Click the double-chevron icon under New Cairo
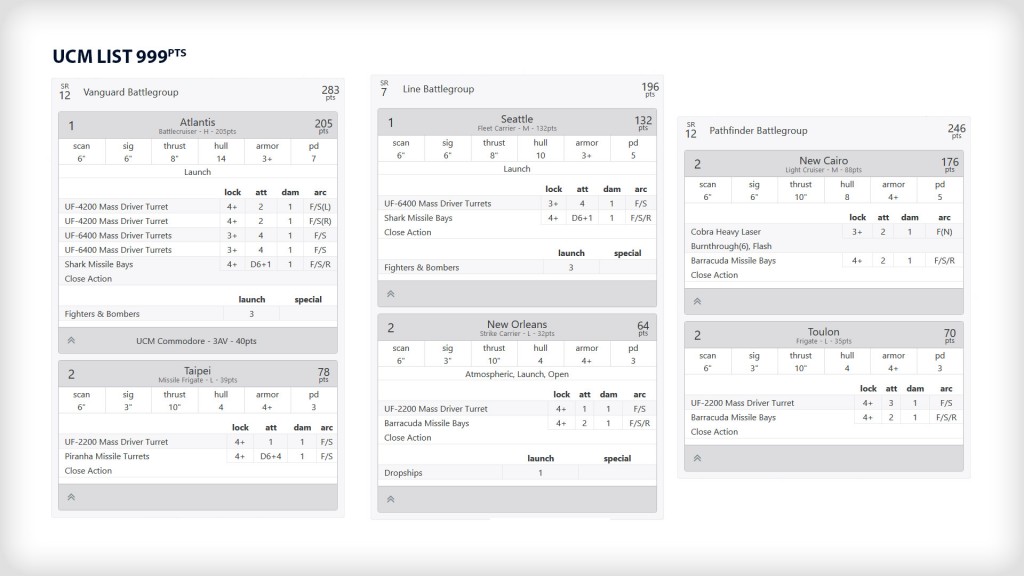The image size is (1024, 576). (x=697, y=301)
